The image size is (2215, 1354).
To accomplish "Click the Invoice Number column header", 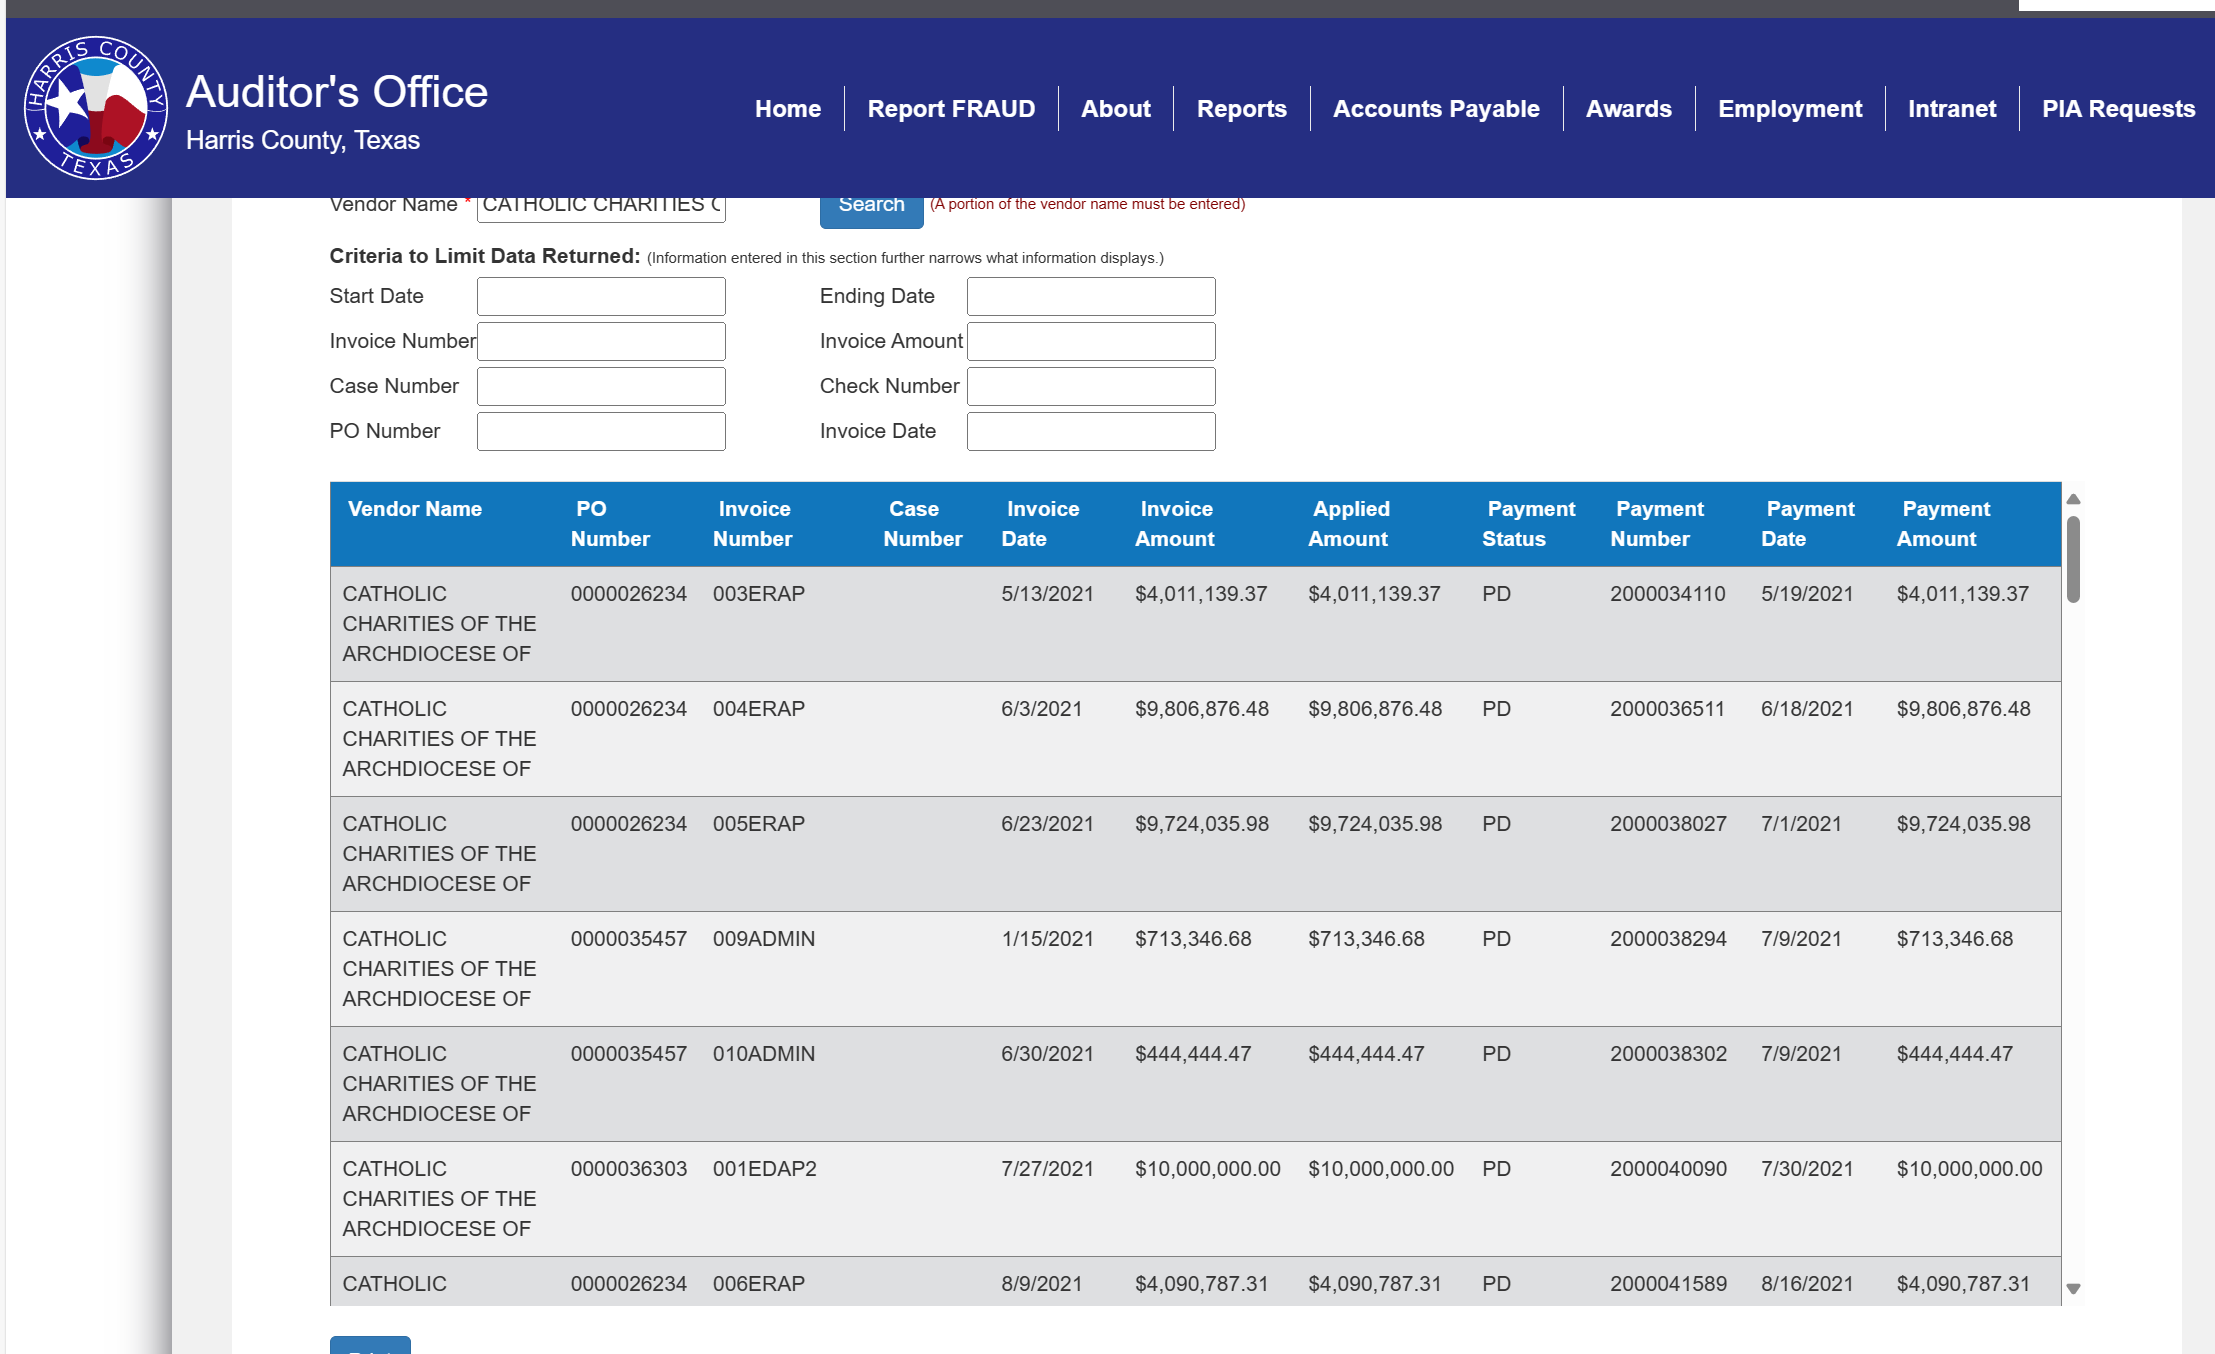I will (x=753, y=524).
